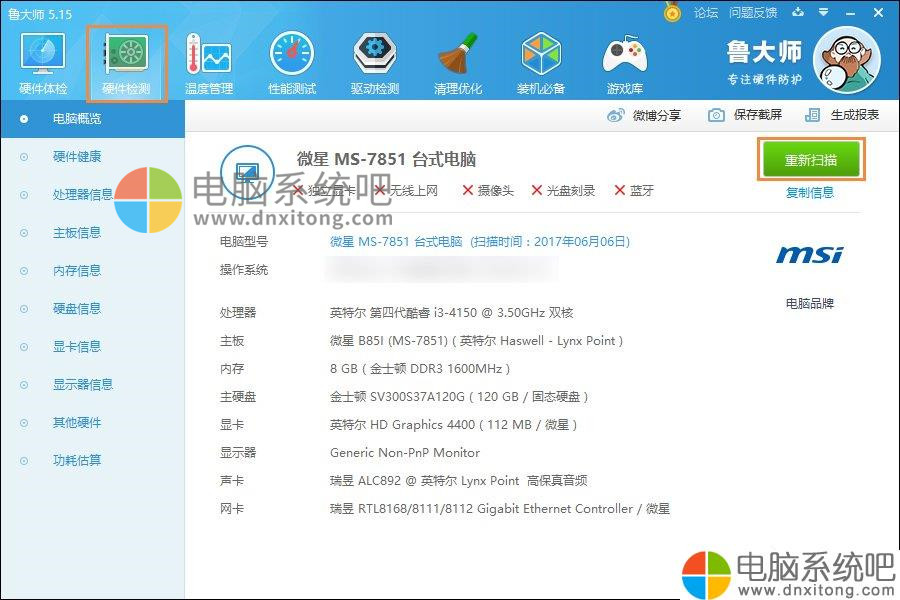Select 电脑概览 in the sidebar
The image size is (900, 600).
(92, 119)
